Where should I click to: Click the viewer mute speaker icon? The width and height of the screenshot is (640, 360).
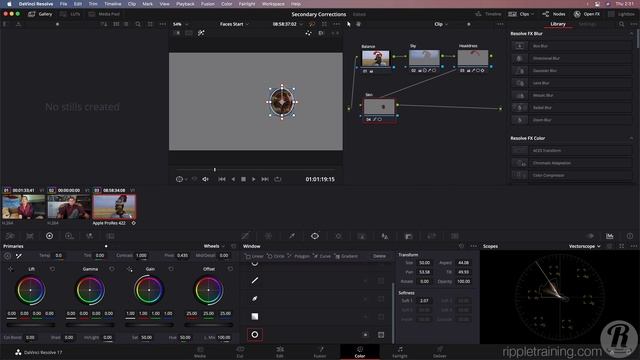coord(205,179)
